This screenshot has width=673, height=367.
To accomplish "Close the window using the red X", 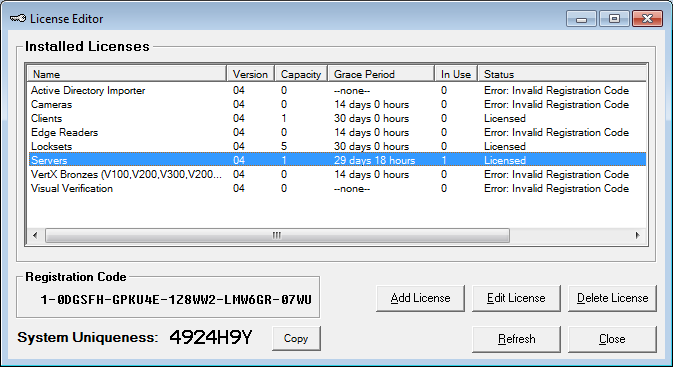I will click(x=647, y=19).
